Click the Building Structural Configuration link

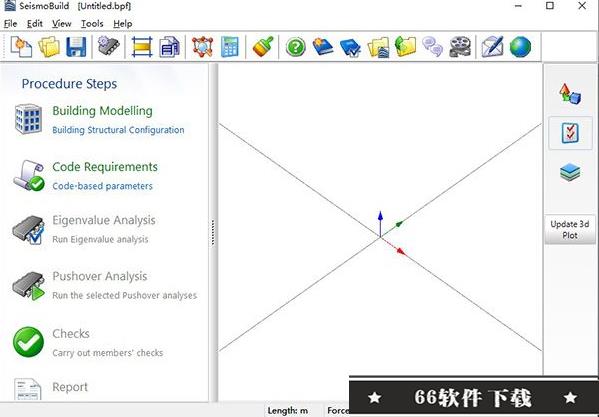click(118, 130)
